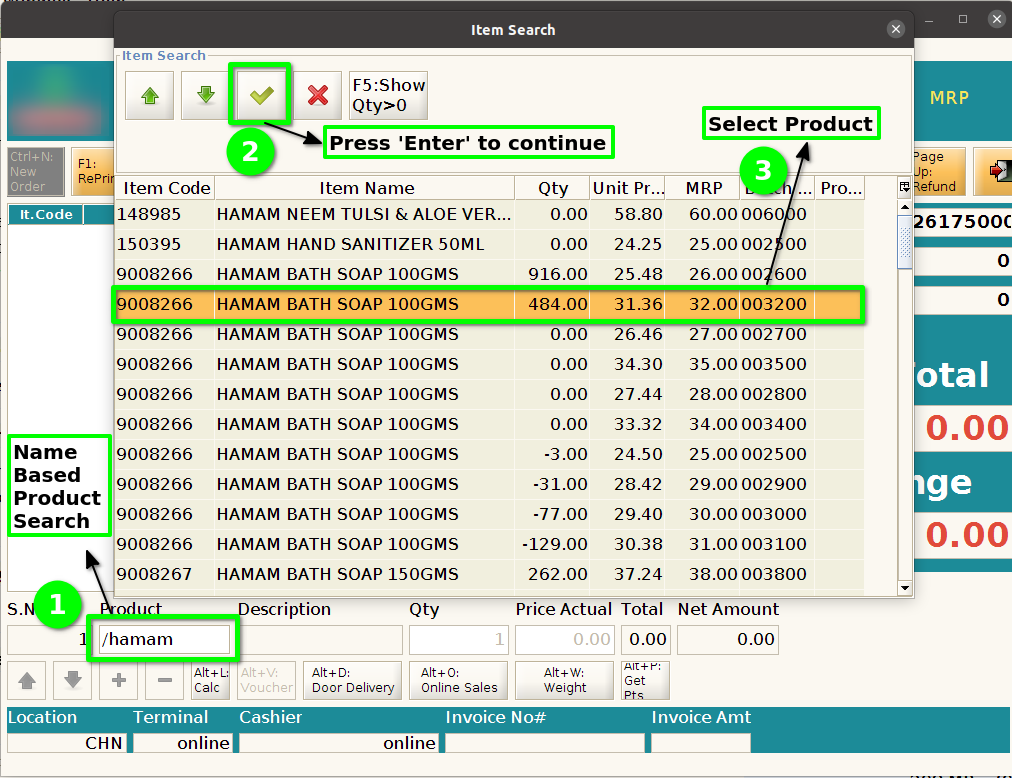Click the minus button to remove line
The image size is (1012, 778).
pyautogui.click(x=165, y=681)
